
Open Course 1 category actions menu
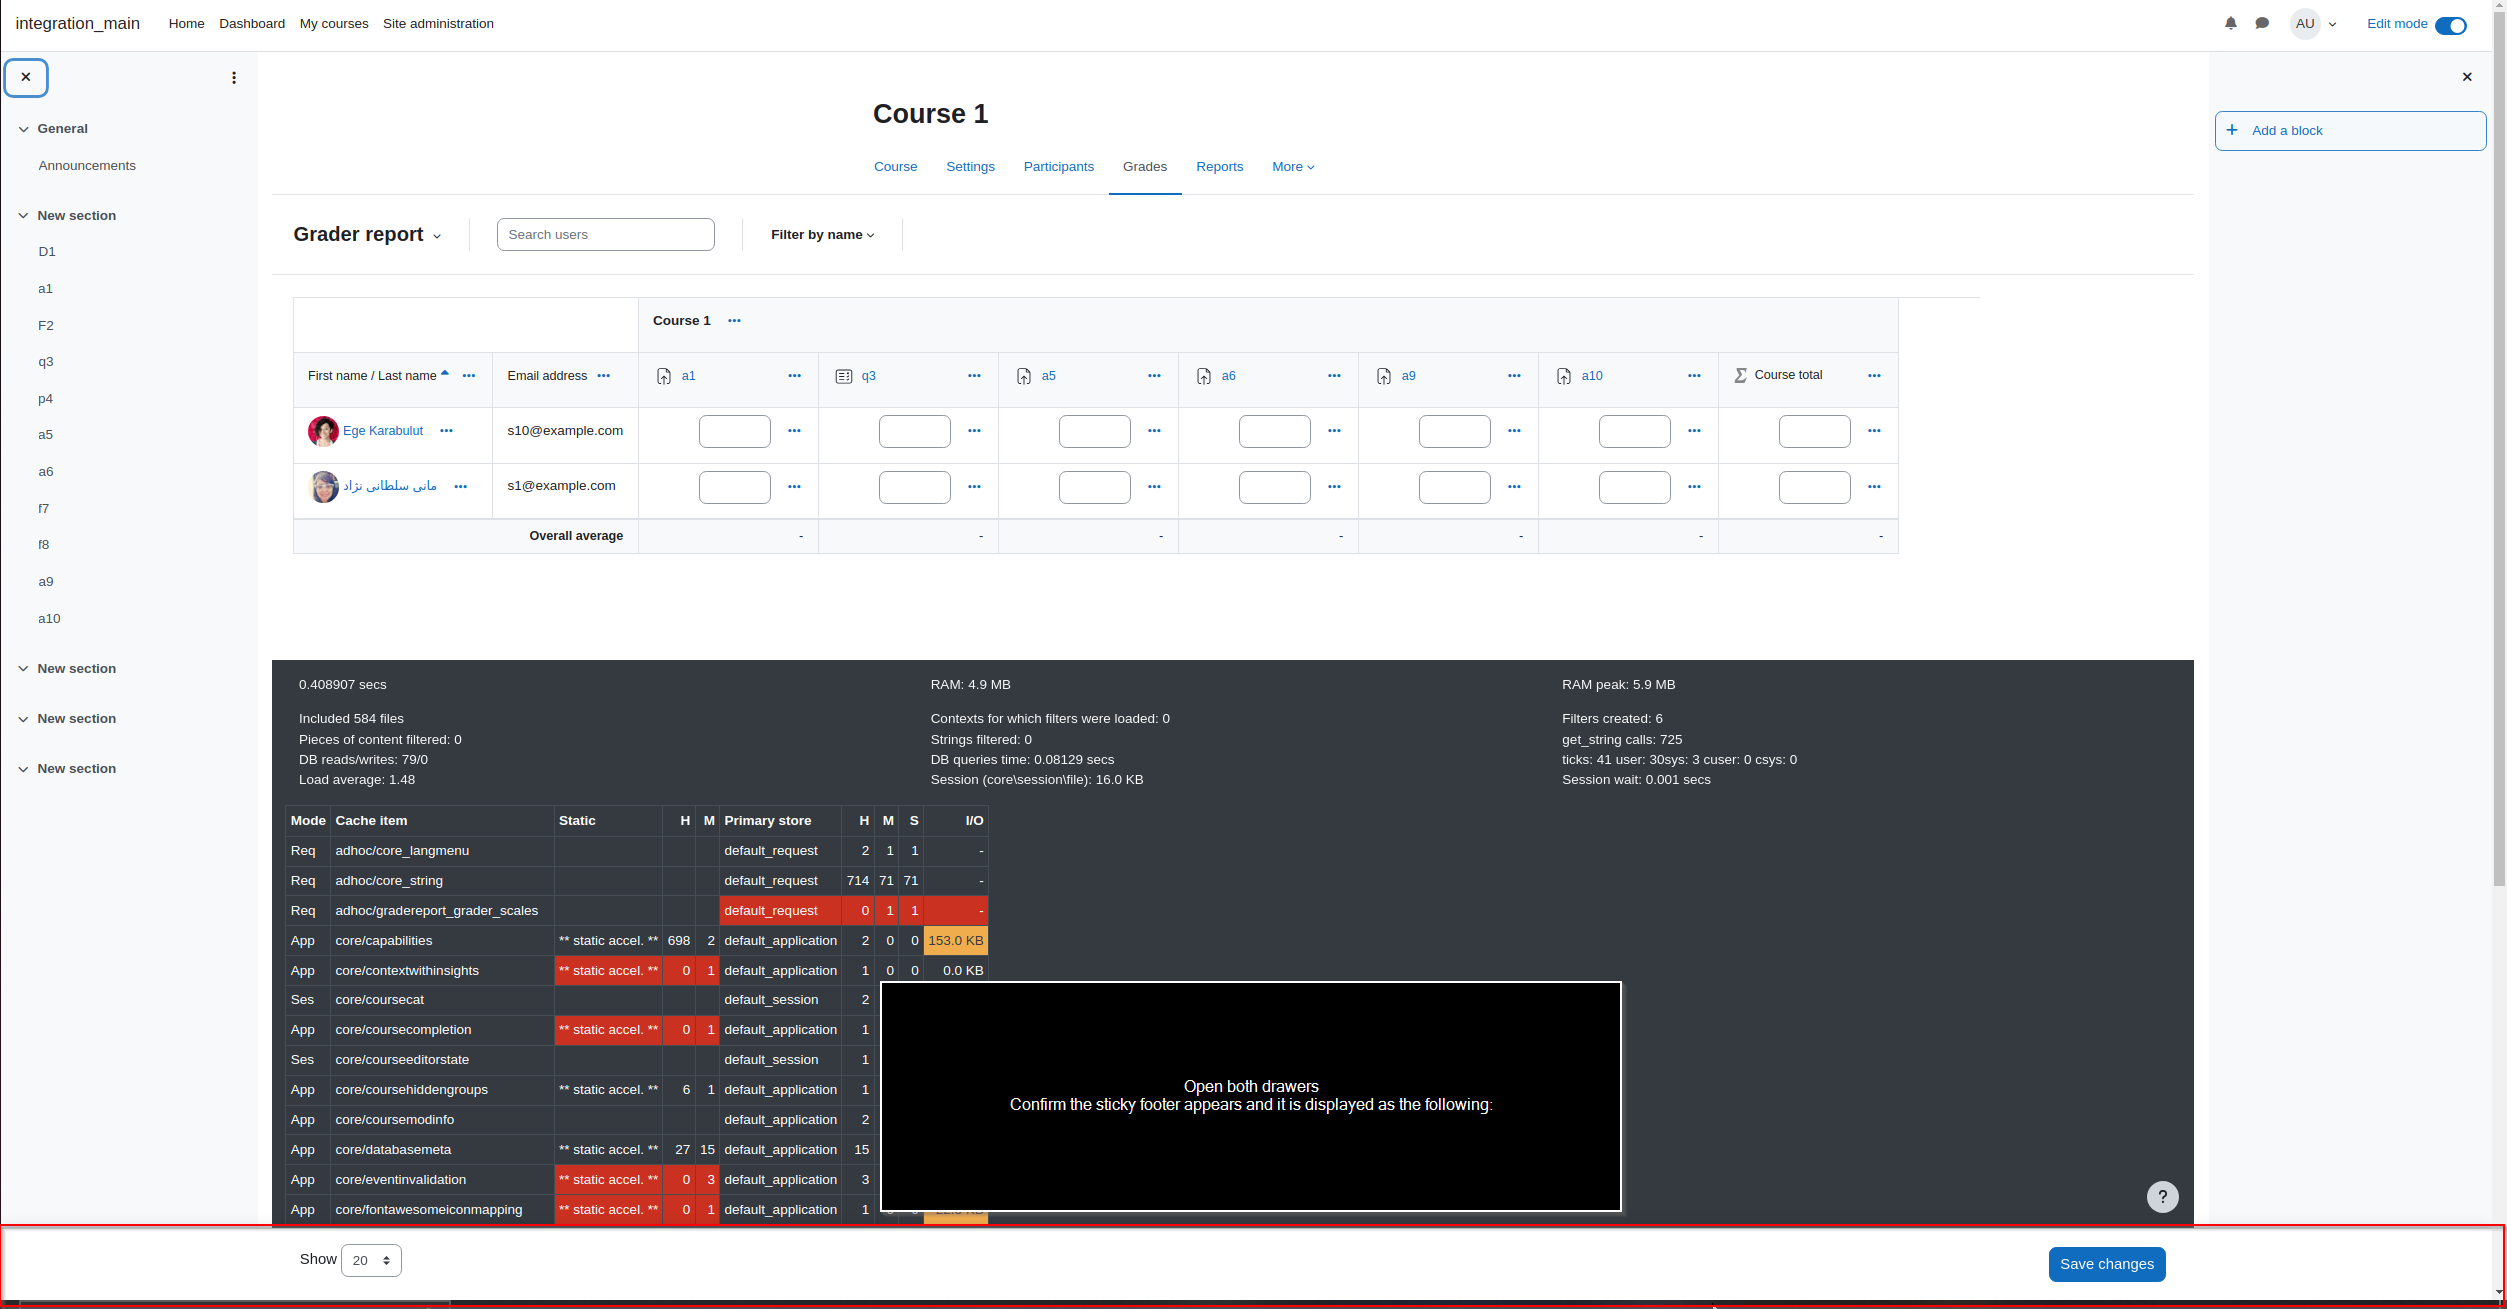(735, 321)
